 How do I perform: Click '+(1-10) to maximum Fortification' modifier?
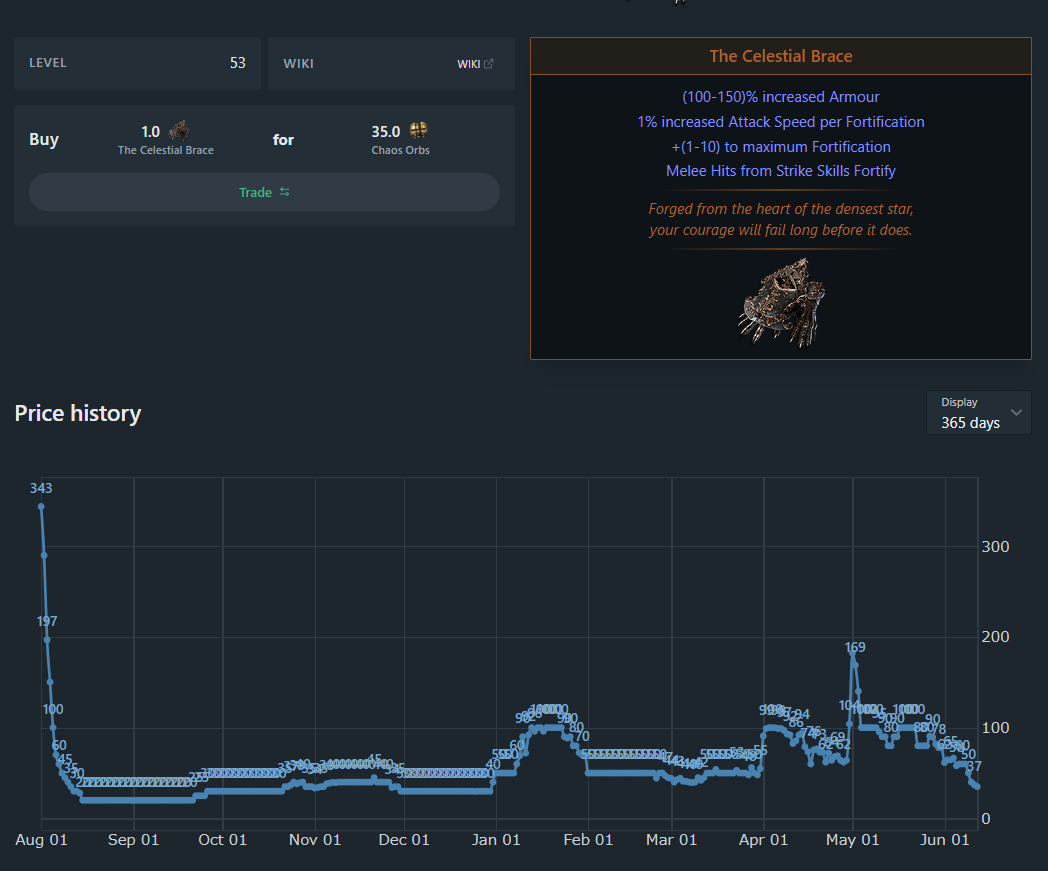point(781,146)
